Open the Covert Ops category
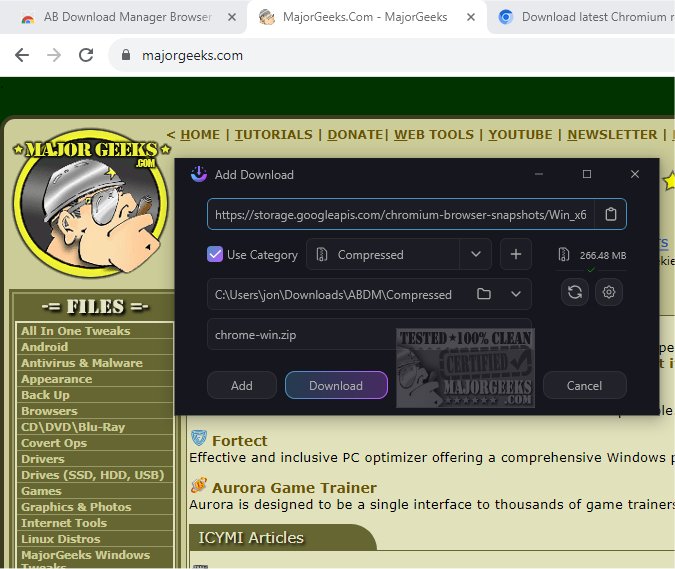675x569 pixels. [x=54, y=442]
